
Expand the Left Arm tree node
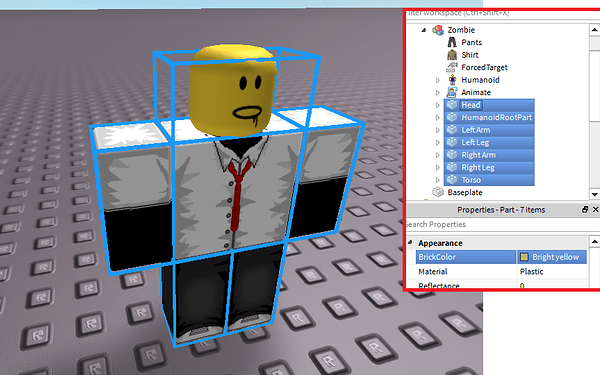tap(438, 130)
